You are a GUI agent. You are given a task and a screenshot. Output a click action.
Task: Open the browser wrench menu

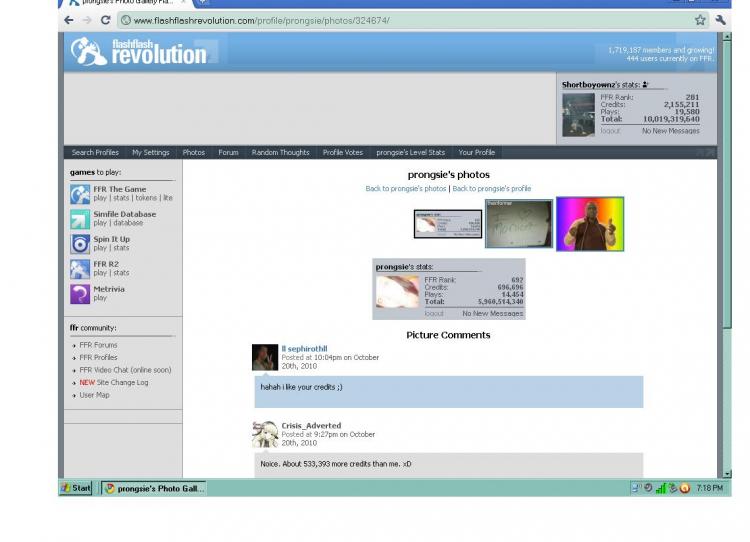point(720,20)
